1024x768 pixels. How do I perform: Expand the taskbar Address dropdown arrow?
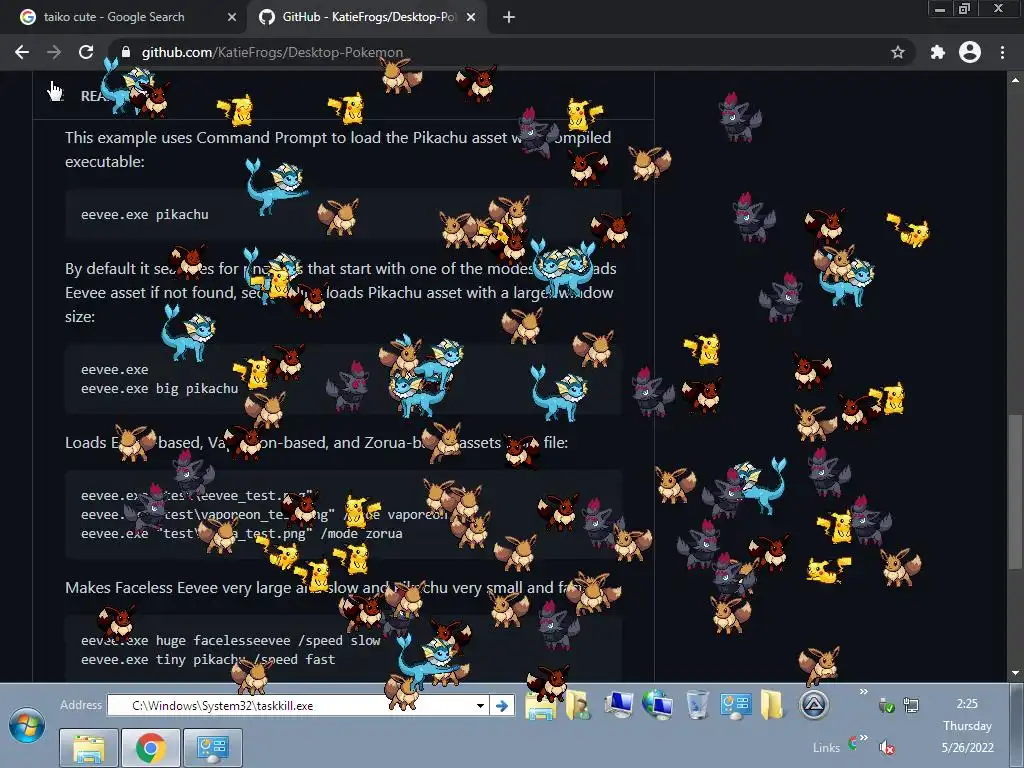[481, 706]
